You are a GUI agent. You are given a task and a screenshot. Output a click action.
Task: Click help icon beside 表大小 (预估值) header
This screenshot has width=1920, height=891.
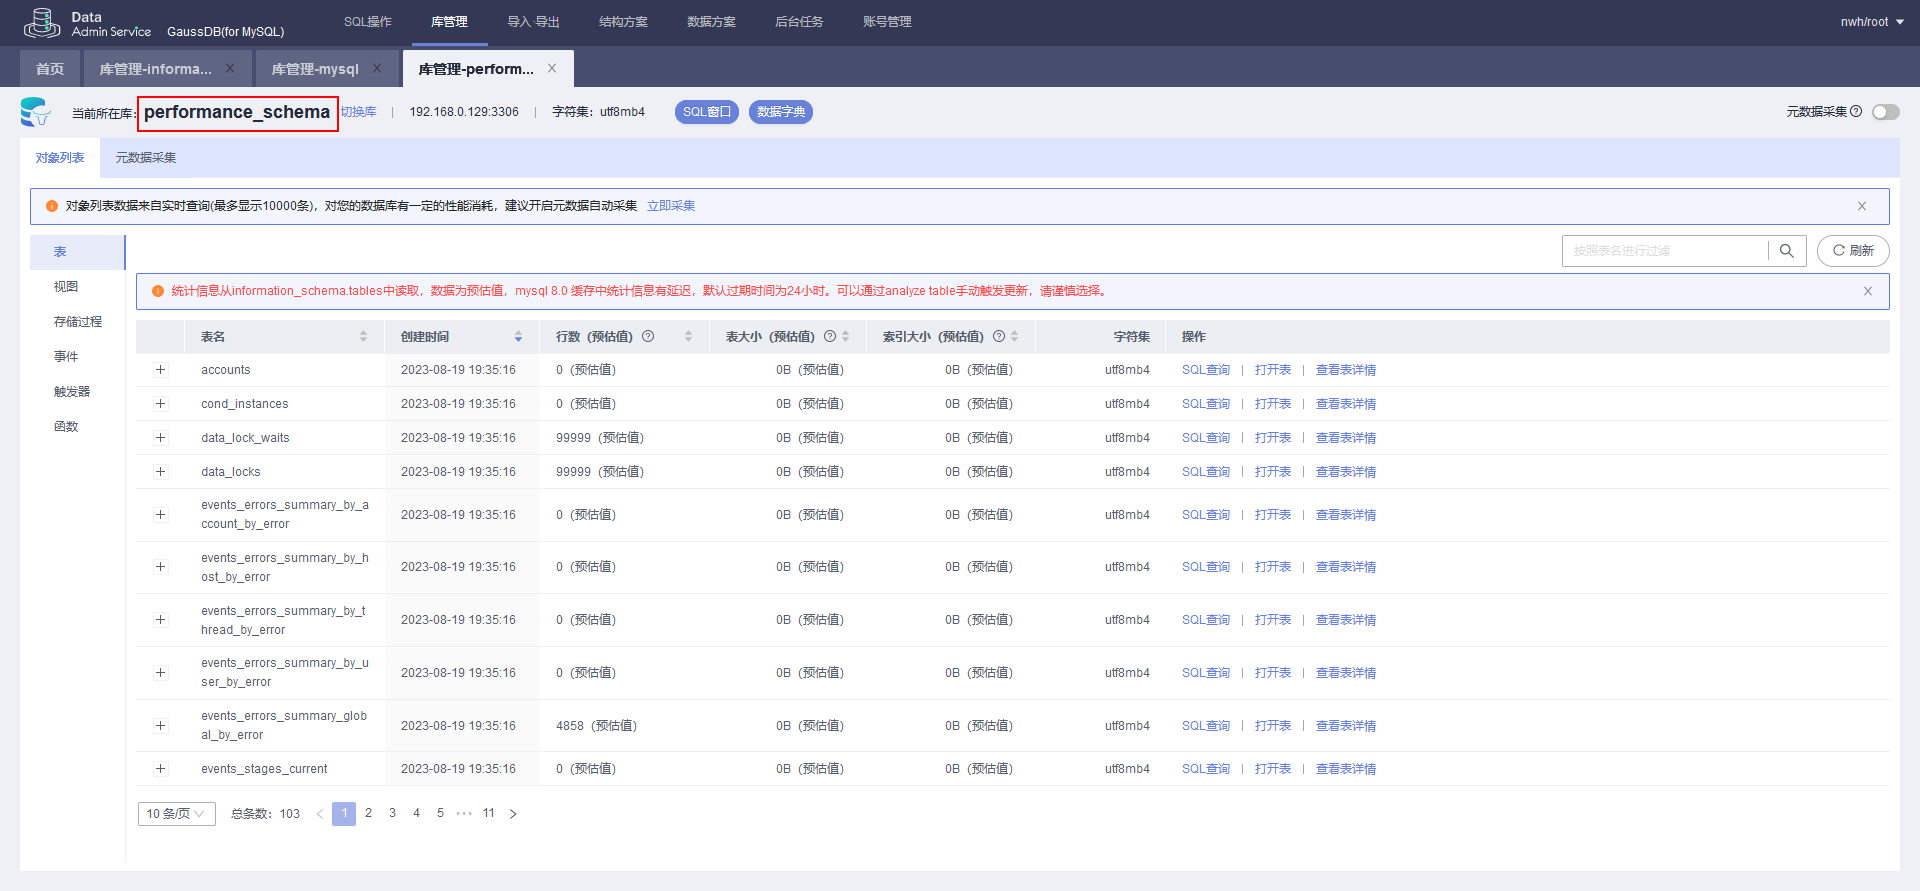(x=830, y=336)
